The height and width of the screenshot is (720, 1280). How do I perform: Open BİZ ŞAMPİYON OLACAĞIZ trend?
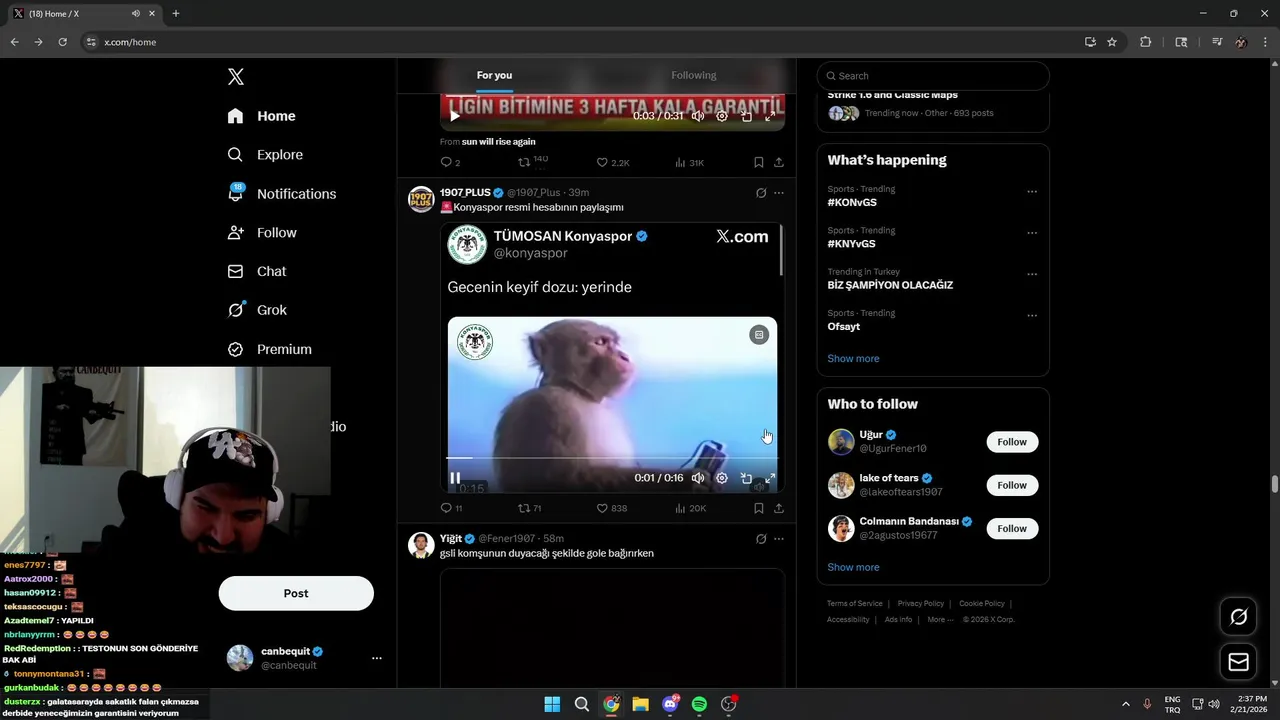click(x=890, y=285)
